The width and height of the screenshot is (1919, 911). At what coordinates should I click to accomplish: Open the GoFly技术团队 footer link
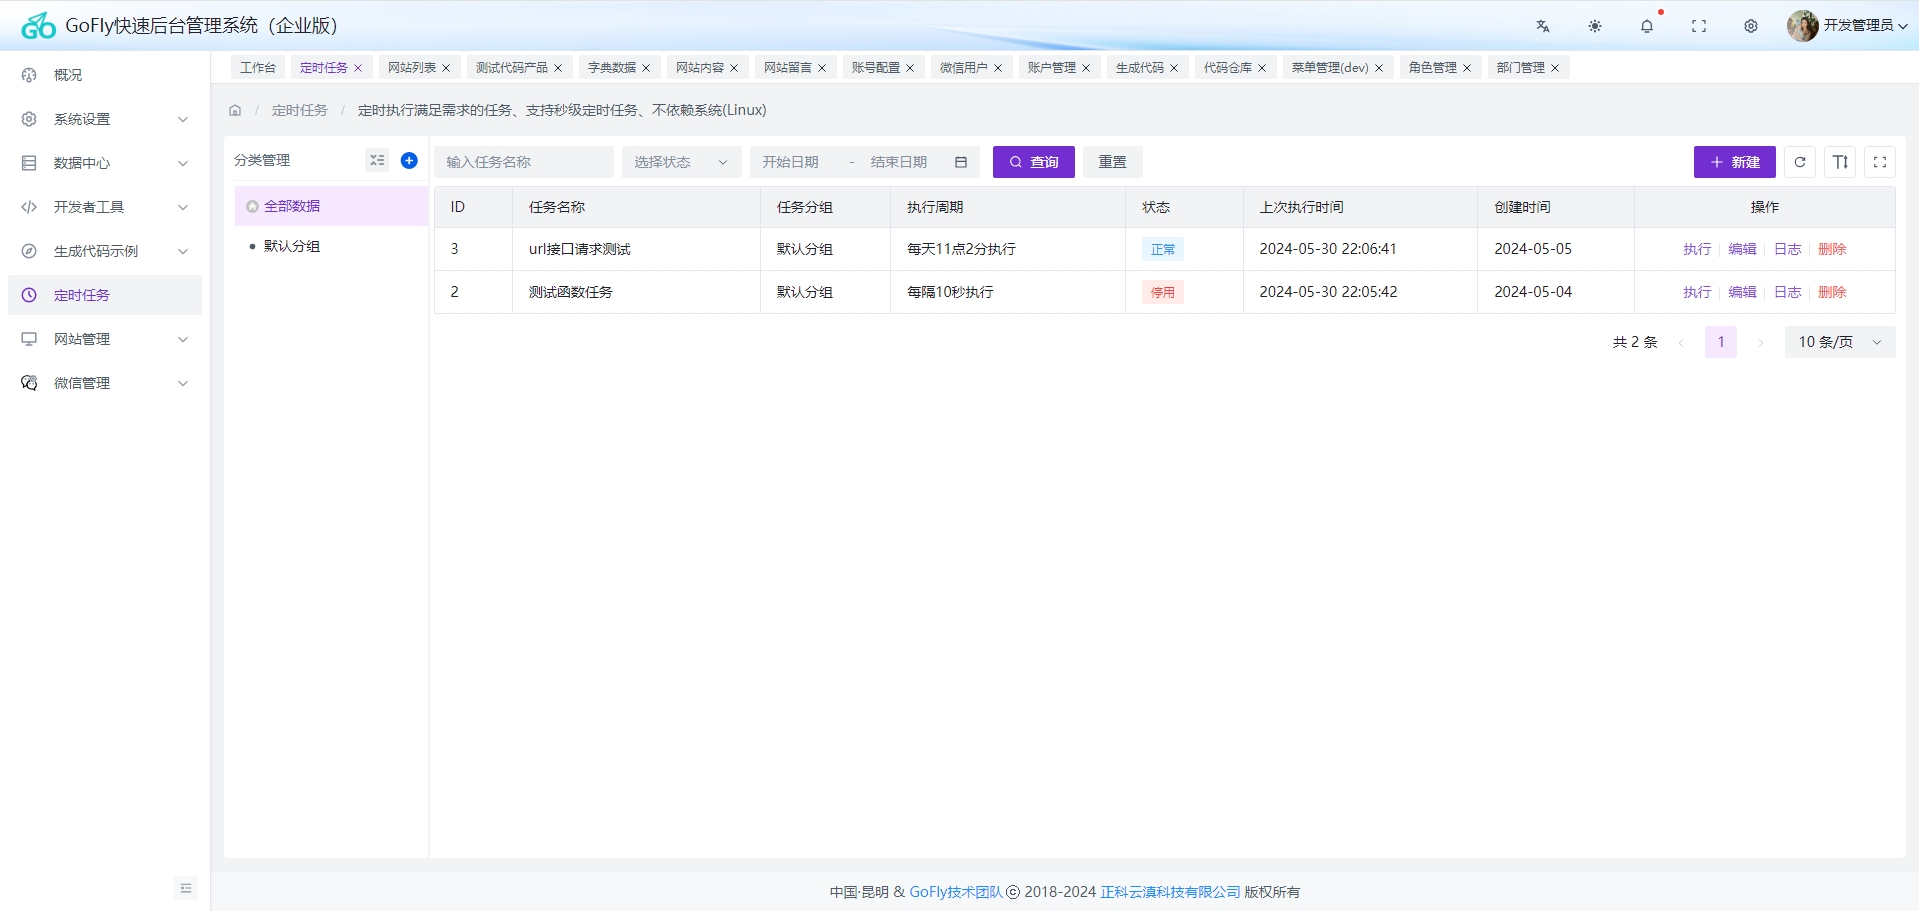pyautogui.click(x=956, y=892)
